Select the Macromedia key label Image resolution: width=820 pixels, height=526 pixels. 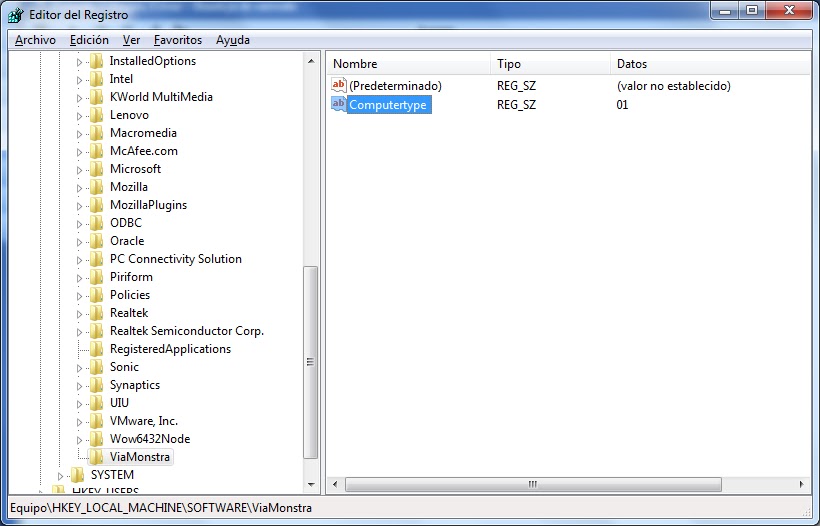[x=143, y=133]
